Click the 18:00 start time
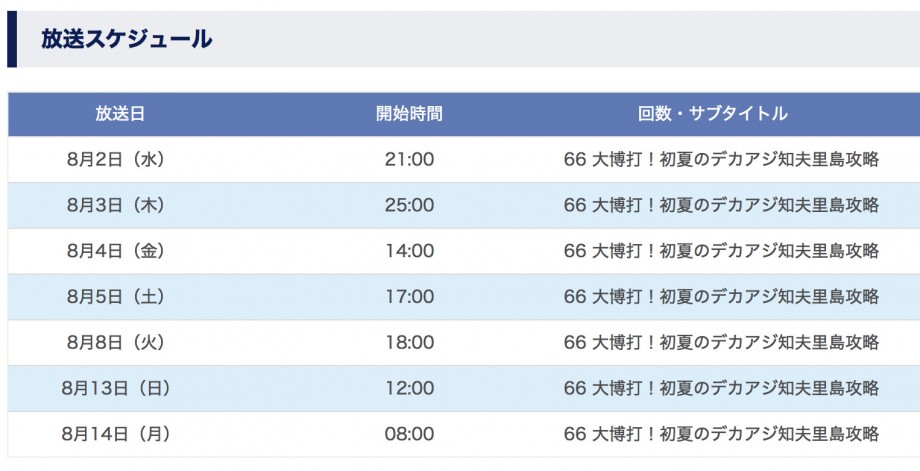The height and width of the screenshot is (471, 920). 410,342
